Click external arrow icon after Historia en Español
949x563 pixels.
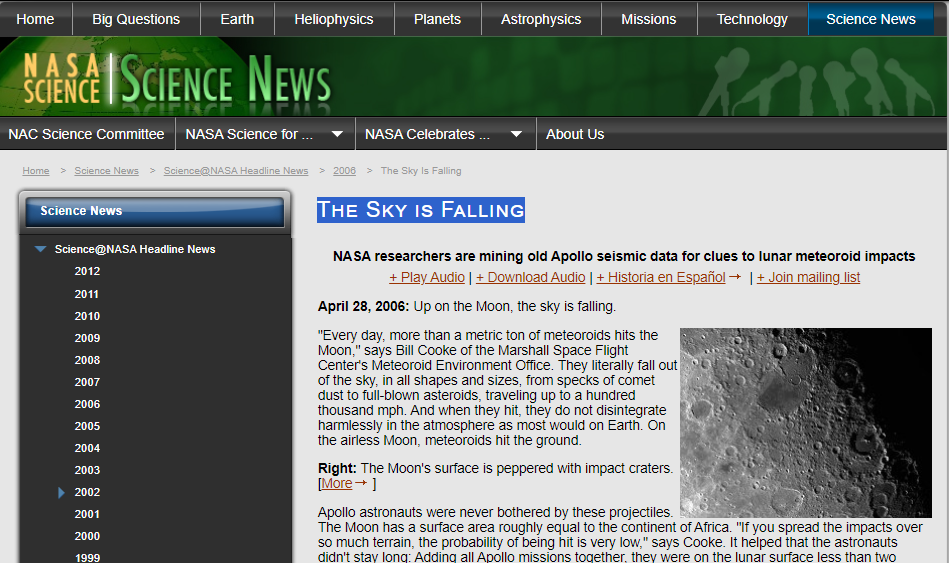735,277
